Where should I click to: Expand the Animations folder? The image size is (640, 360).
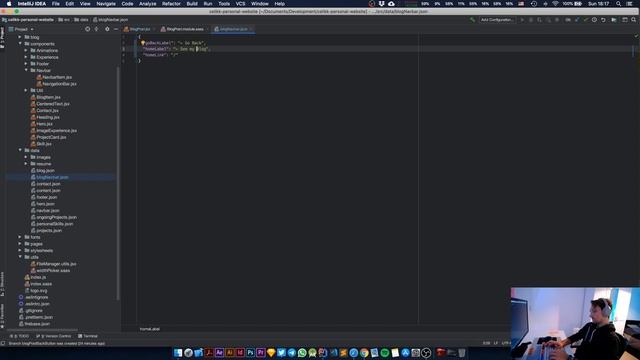(26, 51)
